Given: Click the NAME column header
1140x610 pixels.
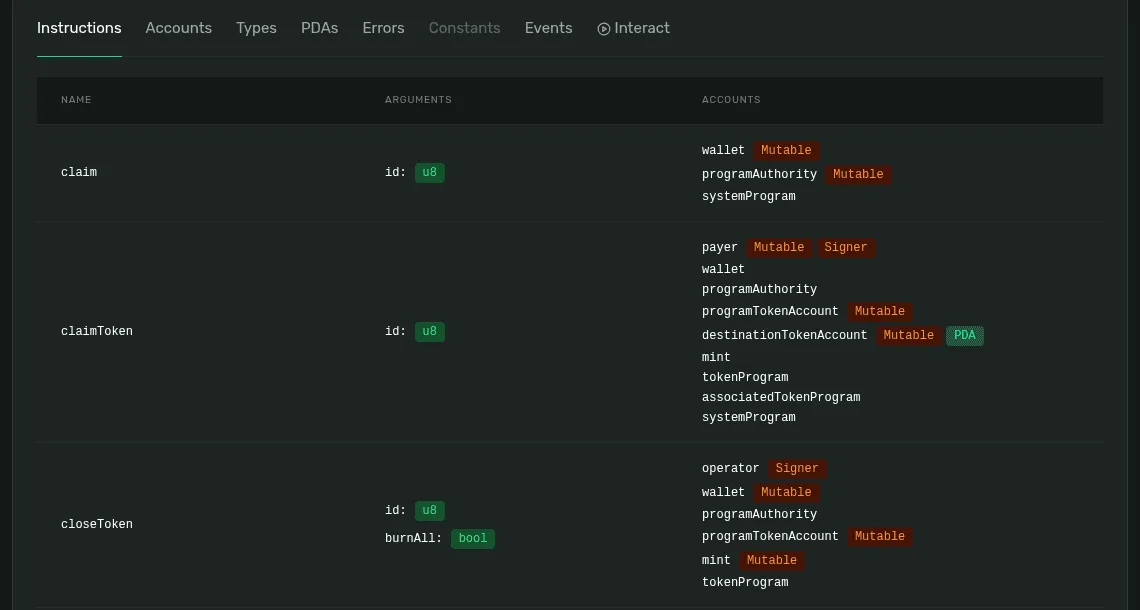Looking at the screenshot, I should point(76,100).
